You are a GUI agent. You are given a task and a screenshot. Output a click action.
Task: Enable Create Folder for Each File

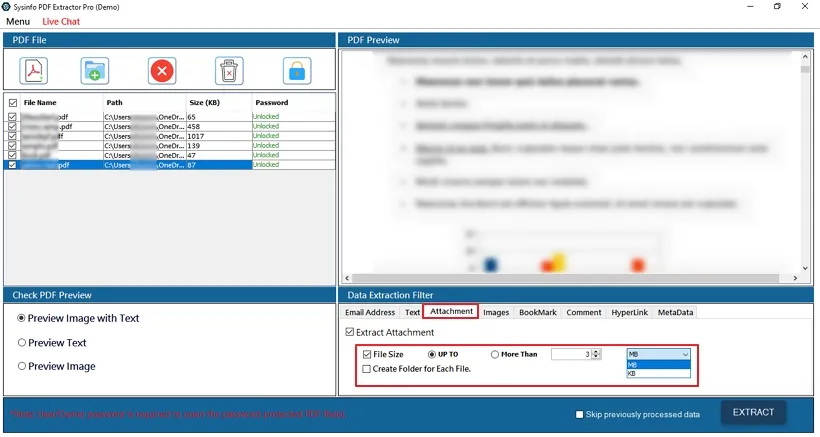(367, 369)
